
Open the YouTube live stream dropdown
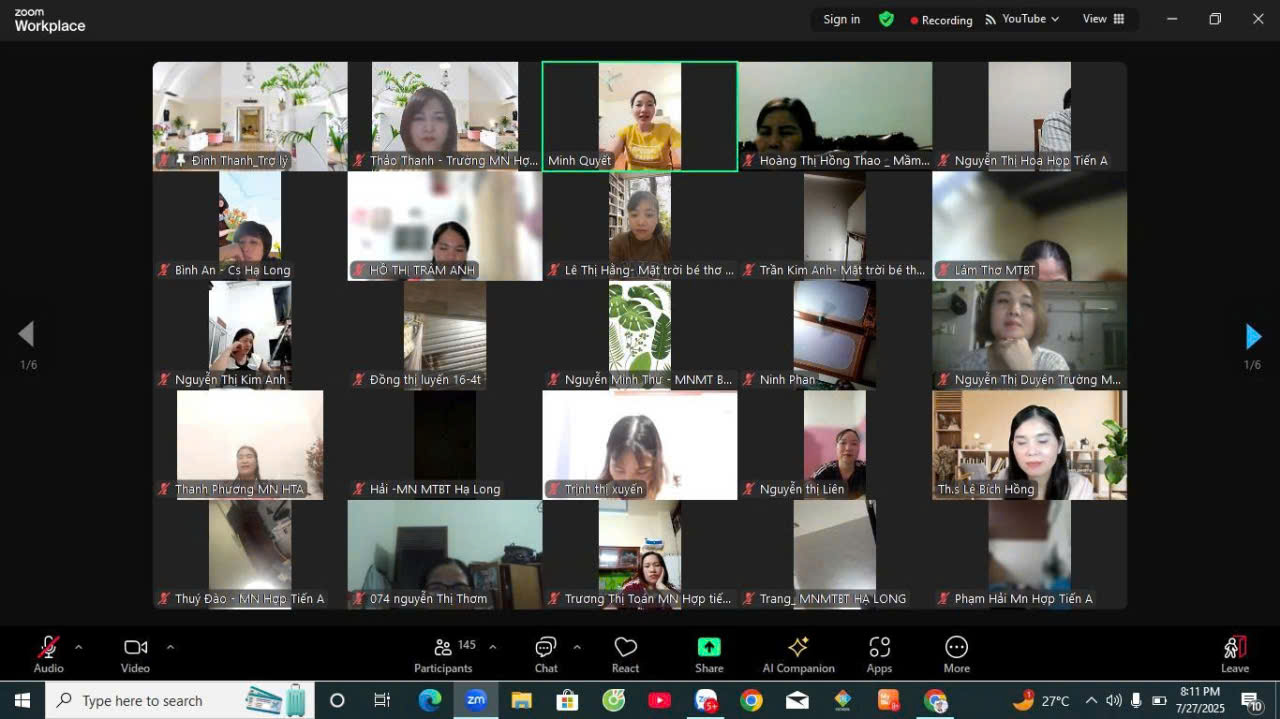1022,19
